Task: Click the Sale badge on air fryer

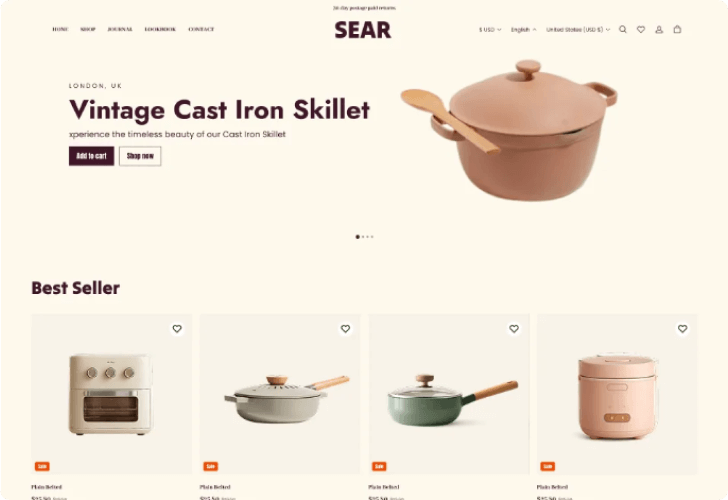Action: (42, 466)
